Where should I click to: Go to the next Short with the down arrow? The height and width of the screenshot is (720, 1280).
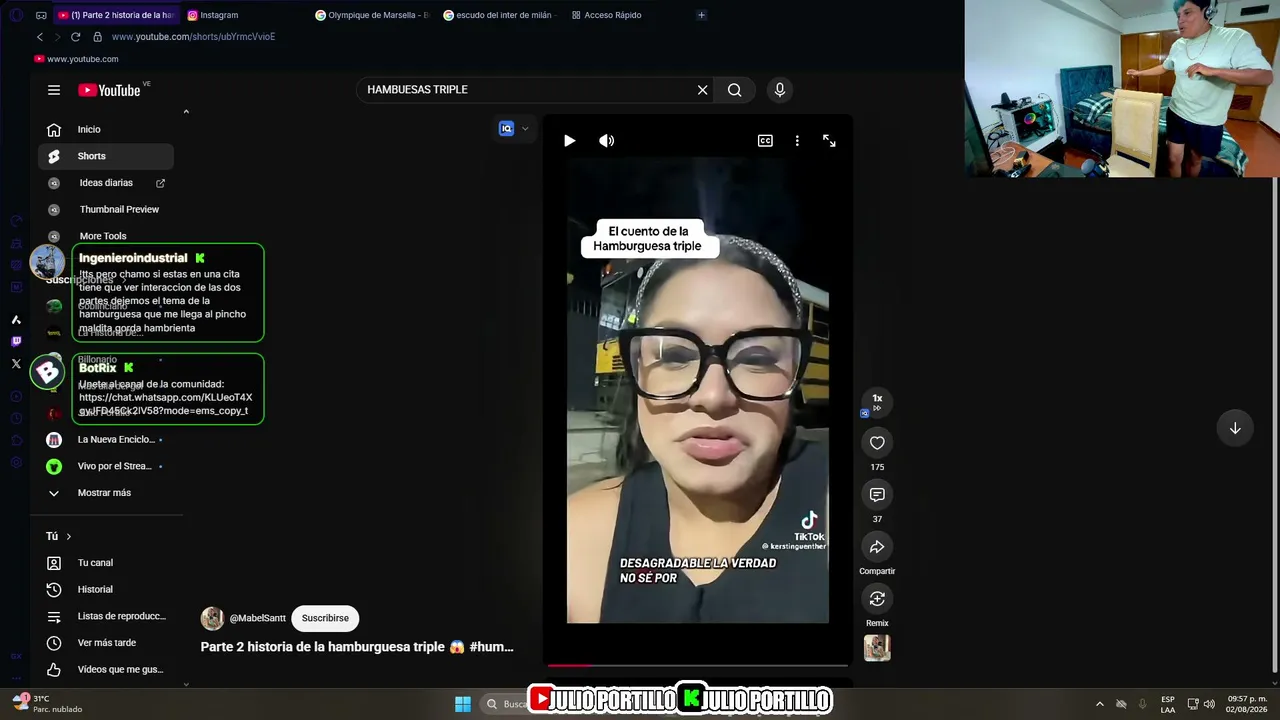[1235, 428]
